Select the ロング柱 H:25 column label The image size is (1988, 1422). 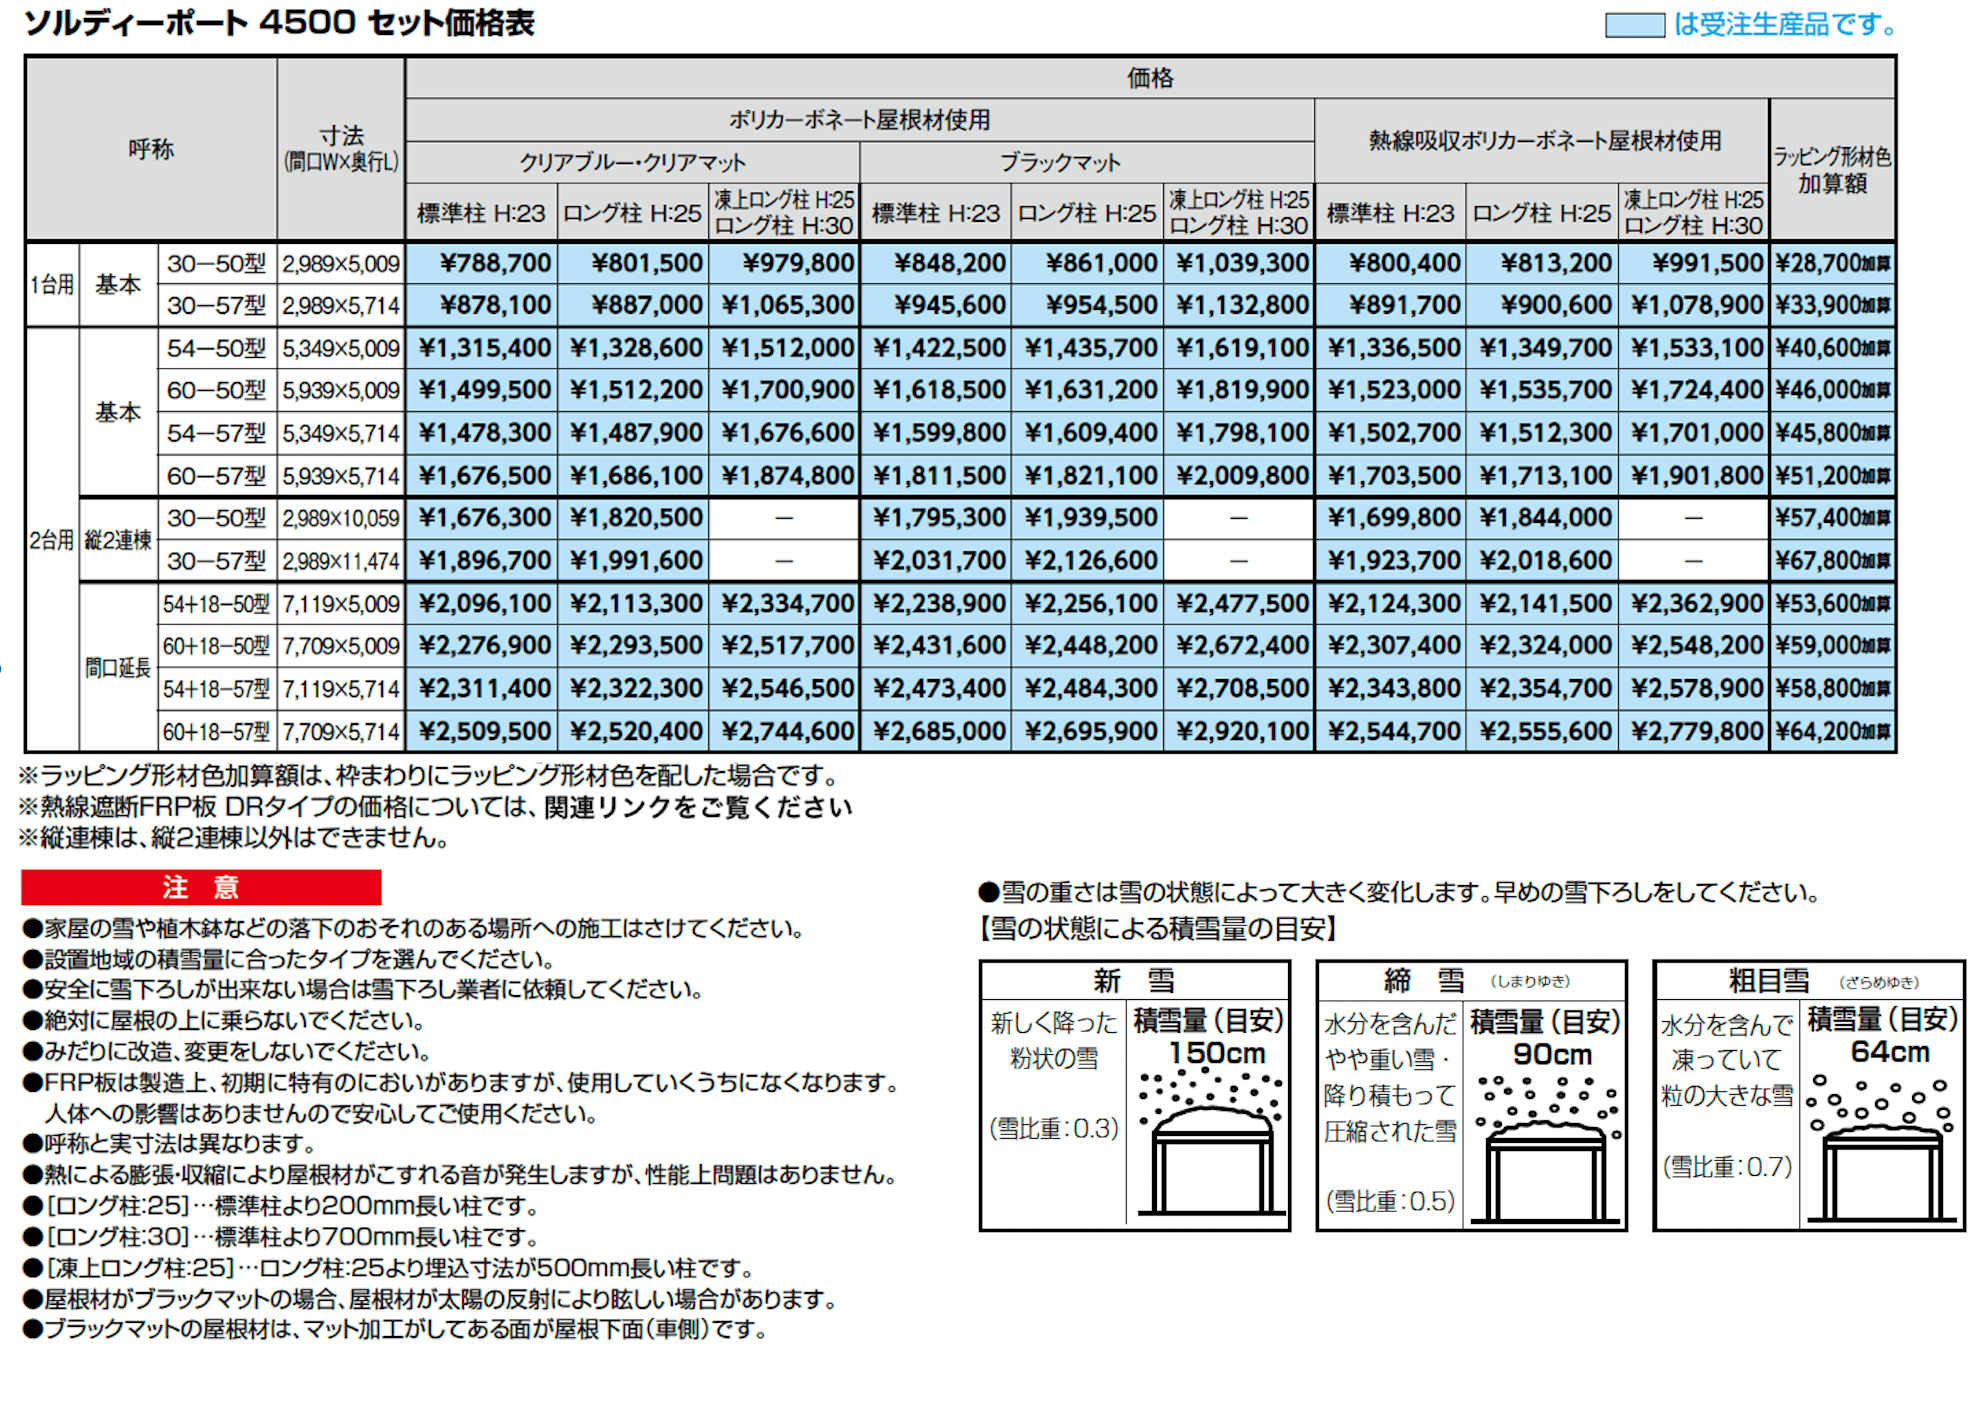(x=631, y=211)
